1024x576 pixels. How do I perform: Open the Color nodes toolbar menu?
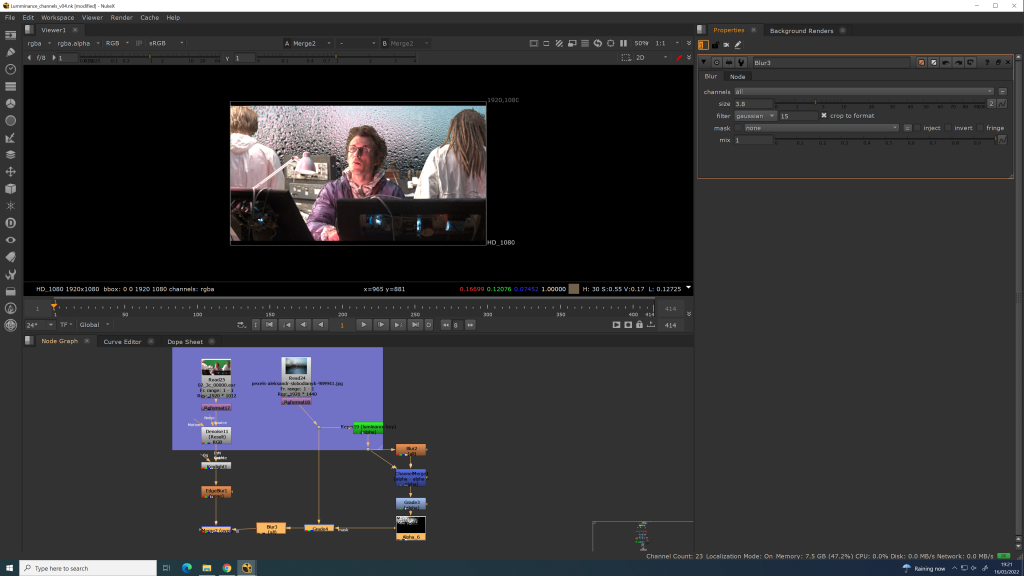tap(10, 103)
